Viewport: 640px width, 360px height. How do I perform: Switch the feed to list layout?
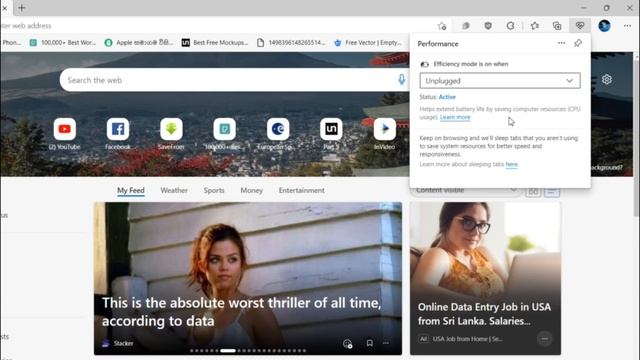(552, 191)
